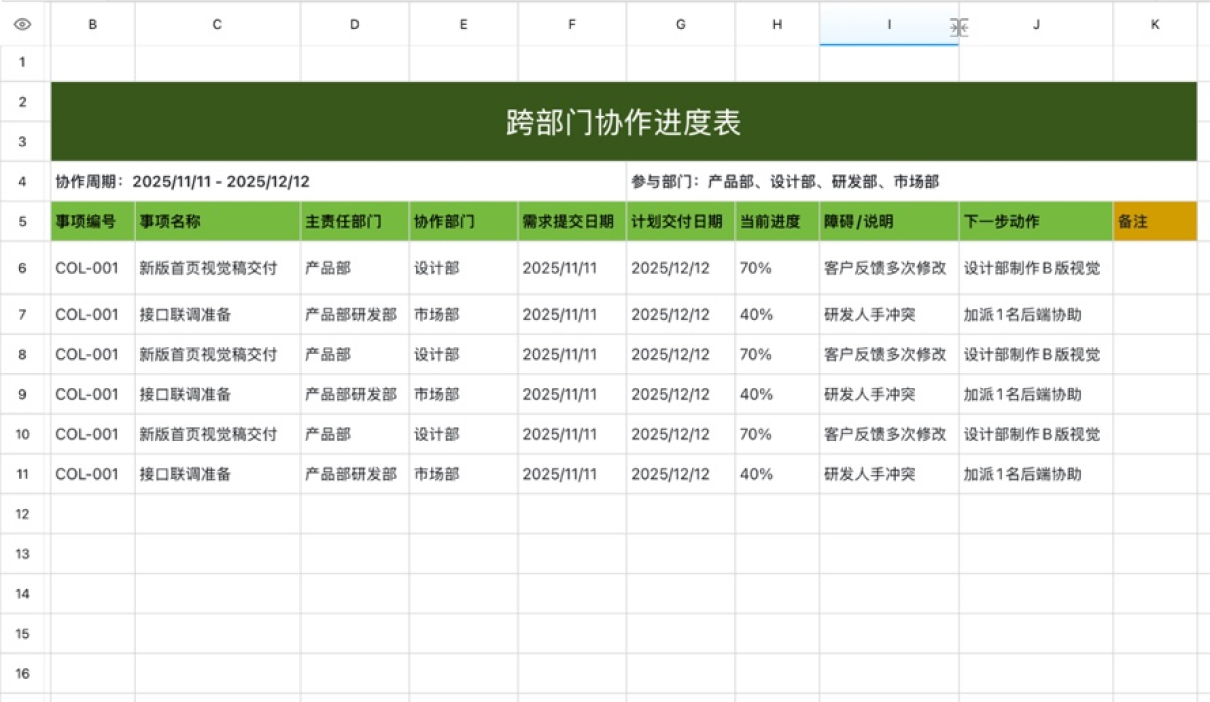Click the 事项编号 header cell
The width and height of the screenshot is (1210, 702).
click(x=93, y=222)
